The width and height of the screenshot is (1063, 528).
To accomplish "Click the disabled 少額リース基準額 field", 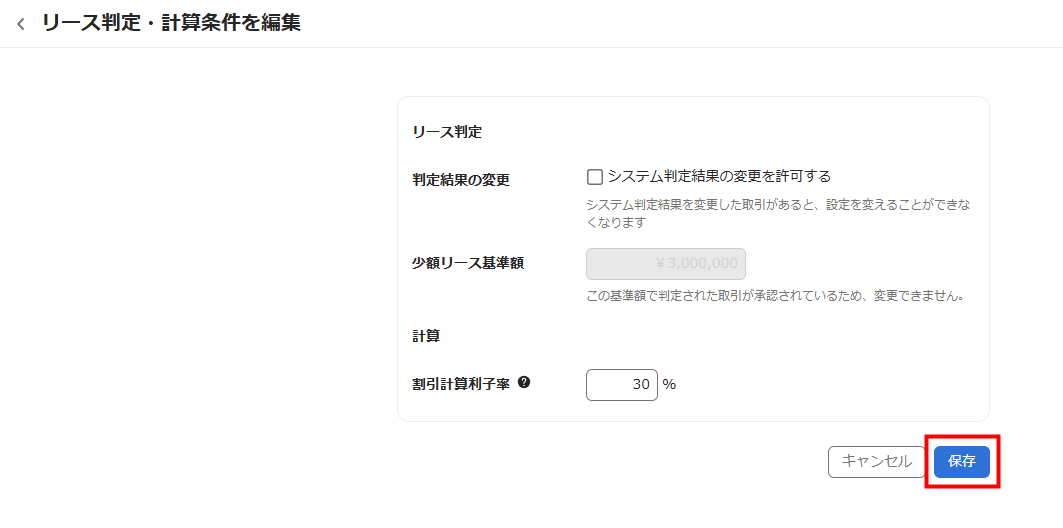I will [x=665, y=264].
